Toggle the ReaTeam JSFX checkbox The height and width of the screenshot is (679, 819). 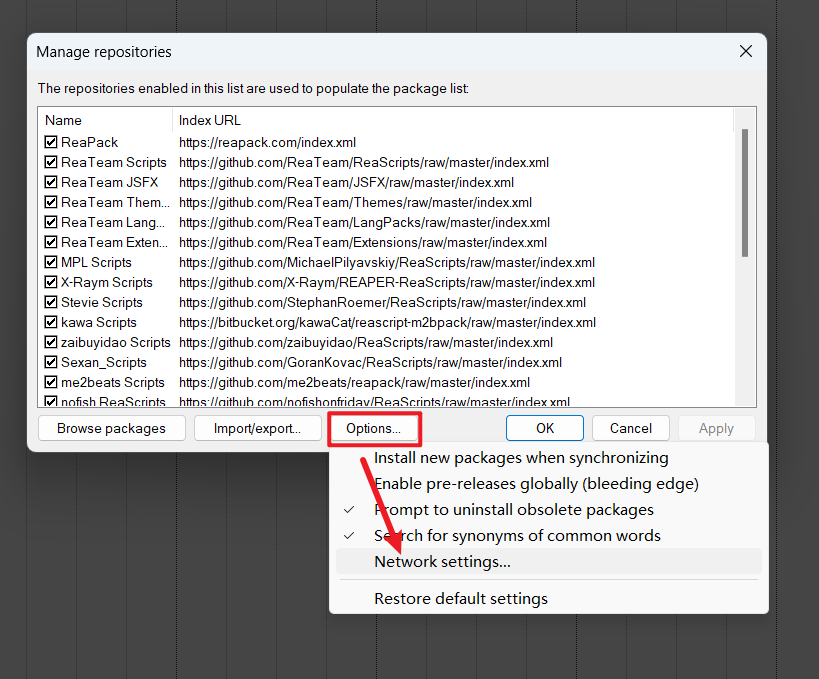pos(51,182)
